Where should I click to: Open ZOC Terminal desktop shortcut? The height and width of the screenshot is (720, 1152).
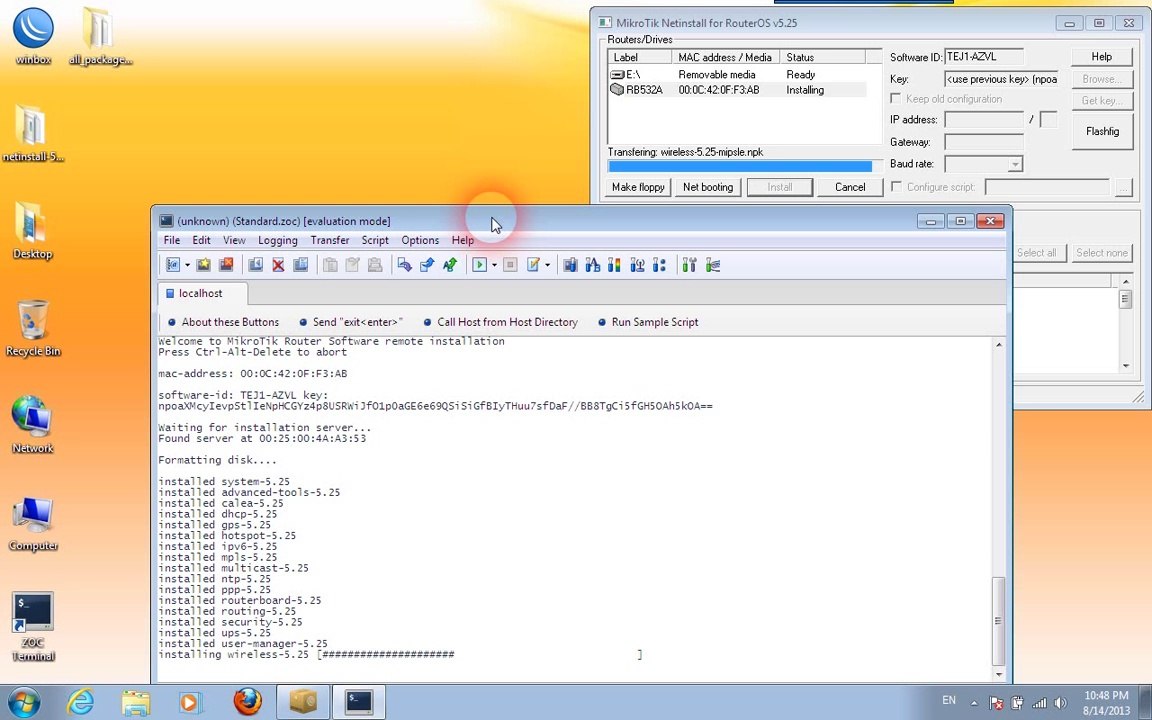[33, 627]
